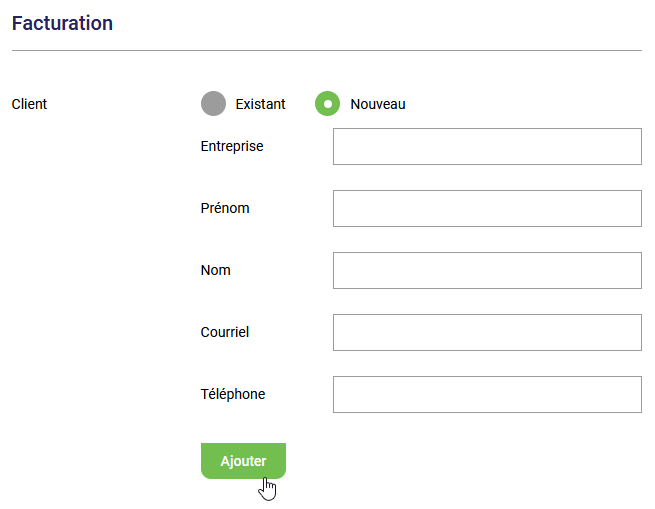The image size is (655, 509).
Task: Select the Existant radio button
Action: pos(213,104)
